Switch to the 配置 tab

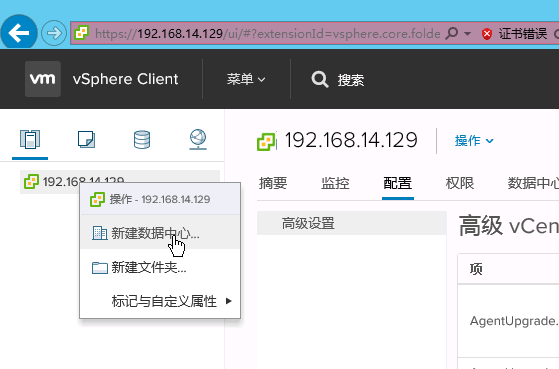(398, 183)
